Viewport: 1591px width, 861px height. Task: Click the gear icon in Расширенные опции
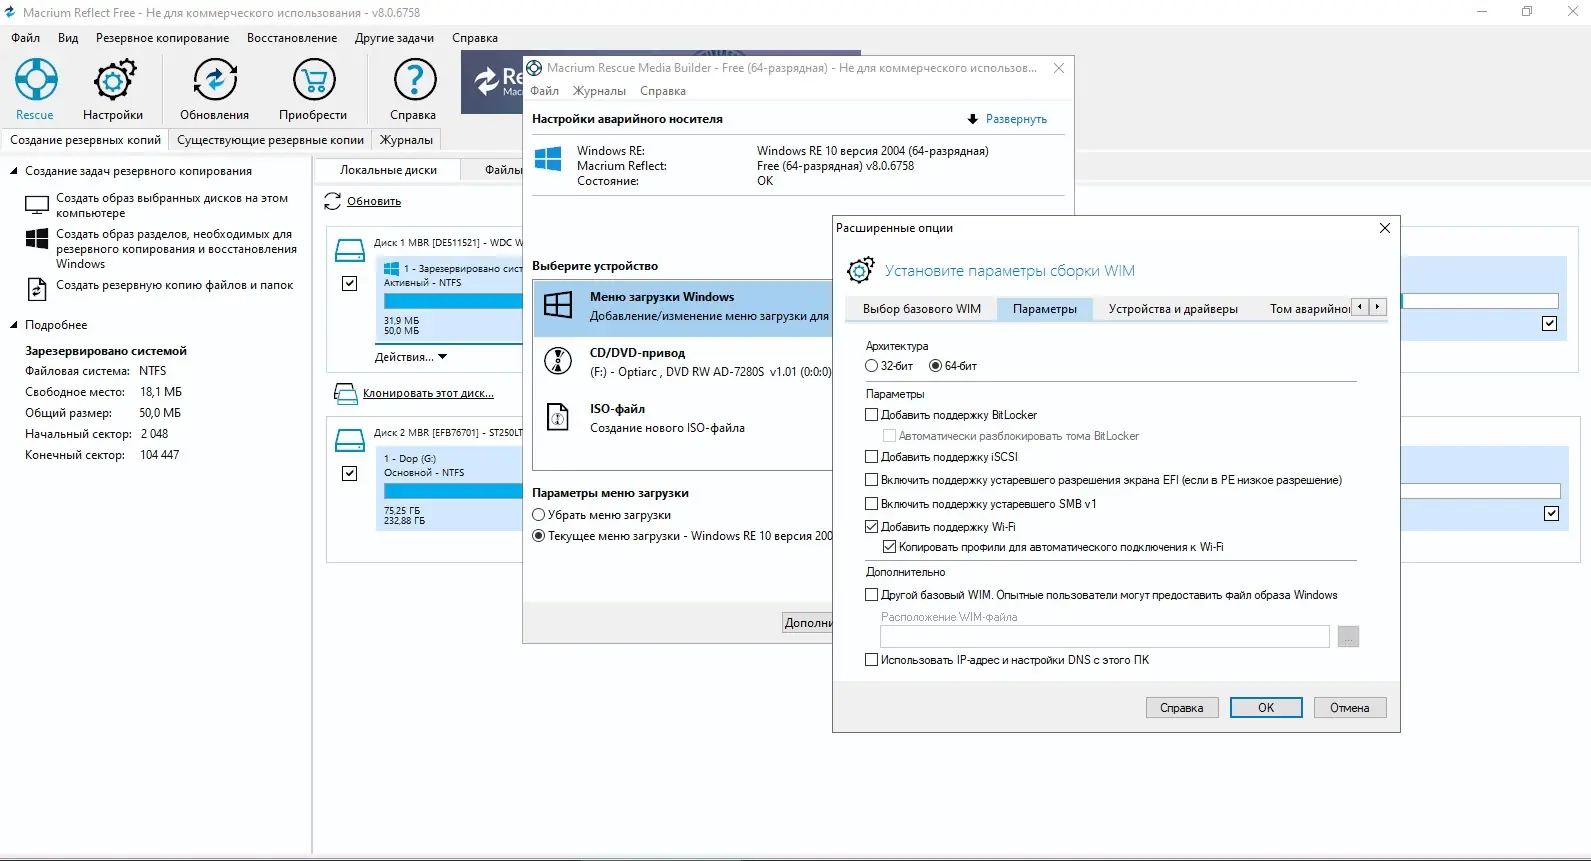[x=860, y=270]
